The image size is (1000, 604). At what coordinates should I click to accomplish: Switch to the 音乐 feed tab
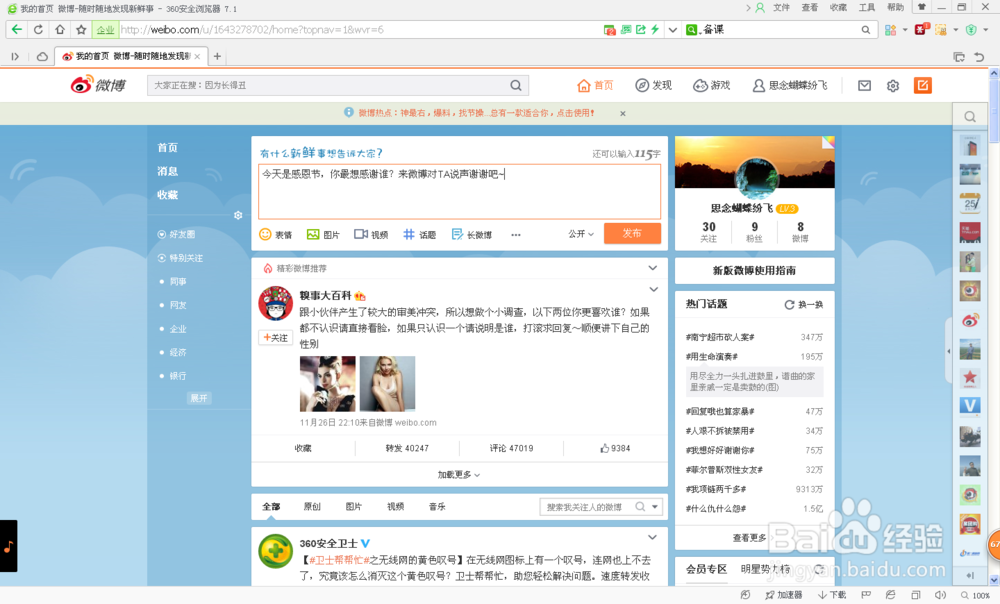[x=437, y=506]
